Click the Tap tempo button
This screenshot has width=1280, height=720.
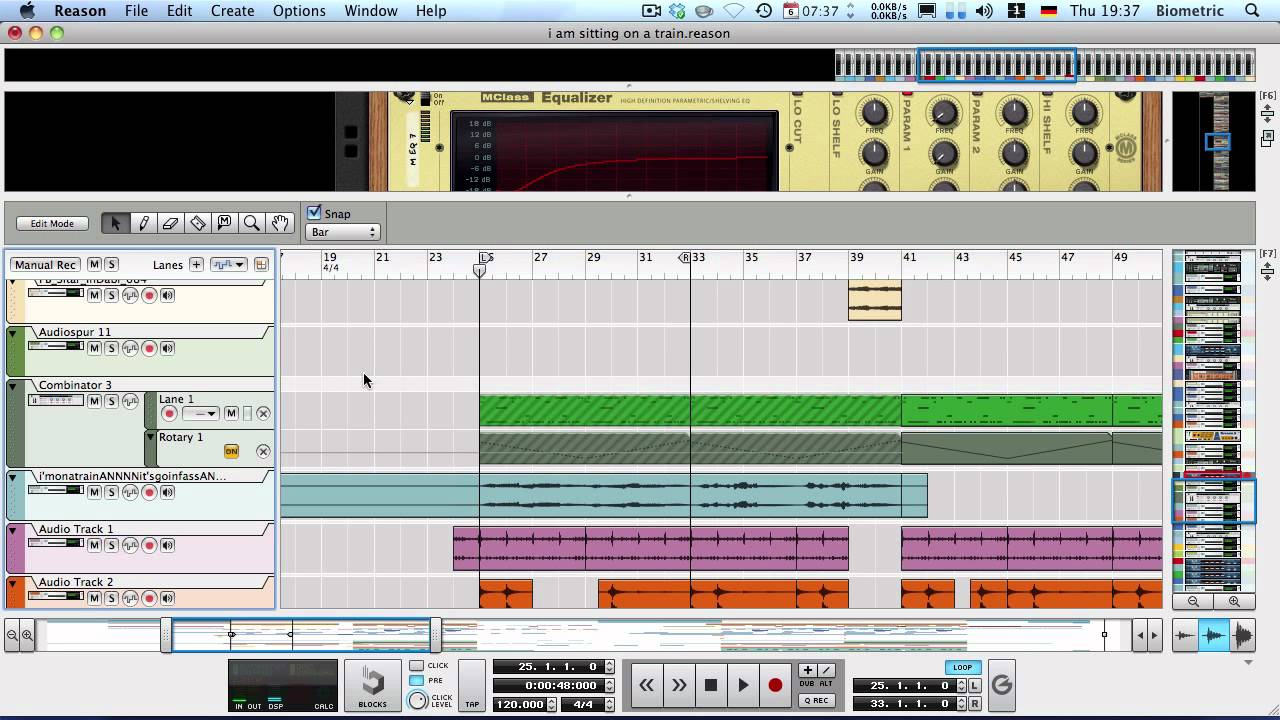[x=472, y=686]
